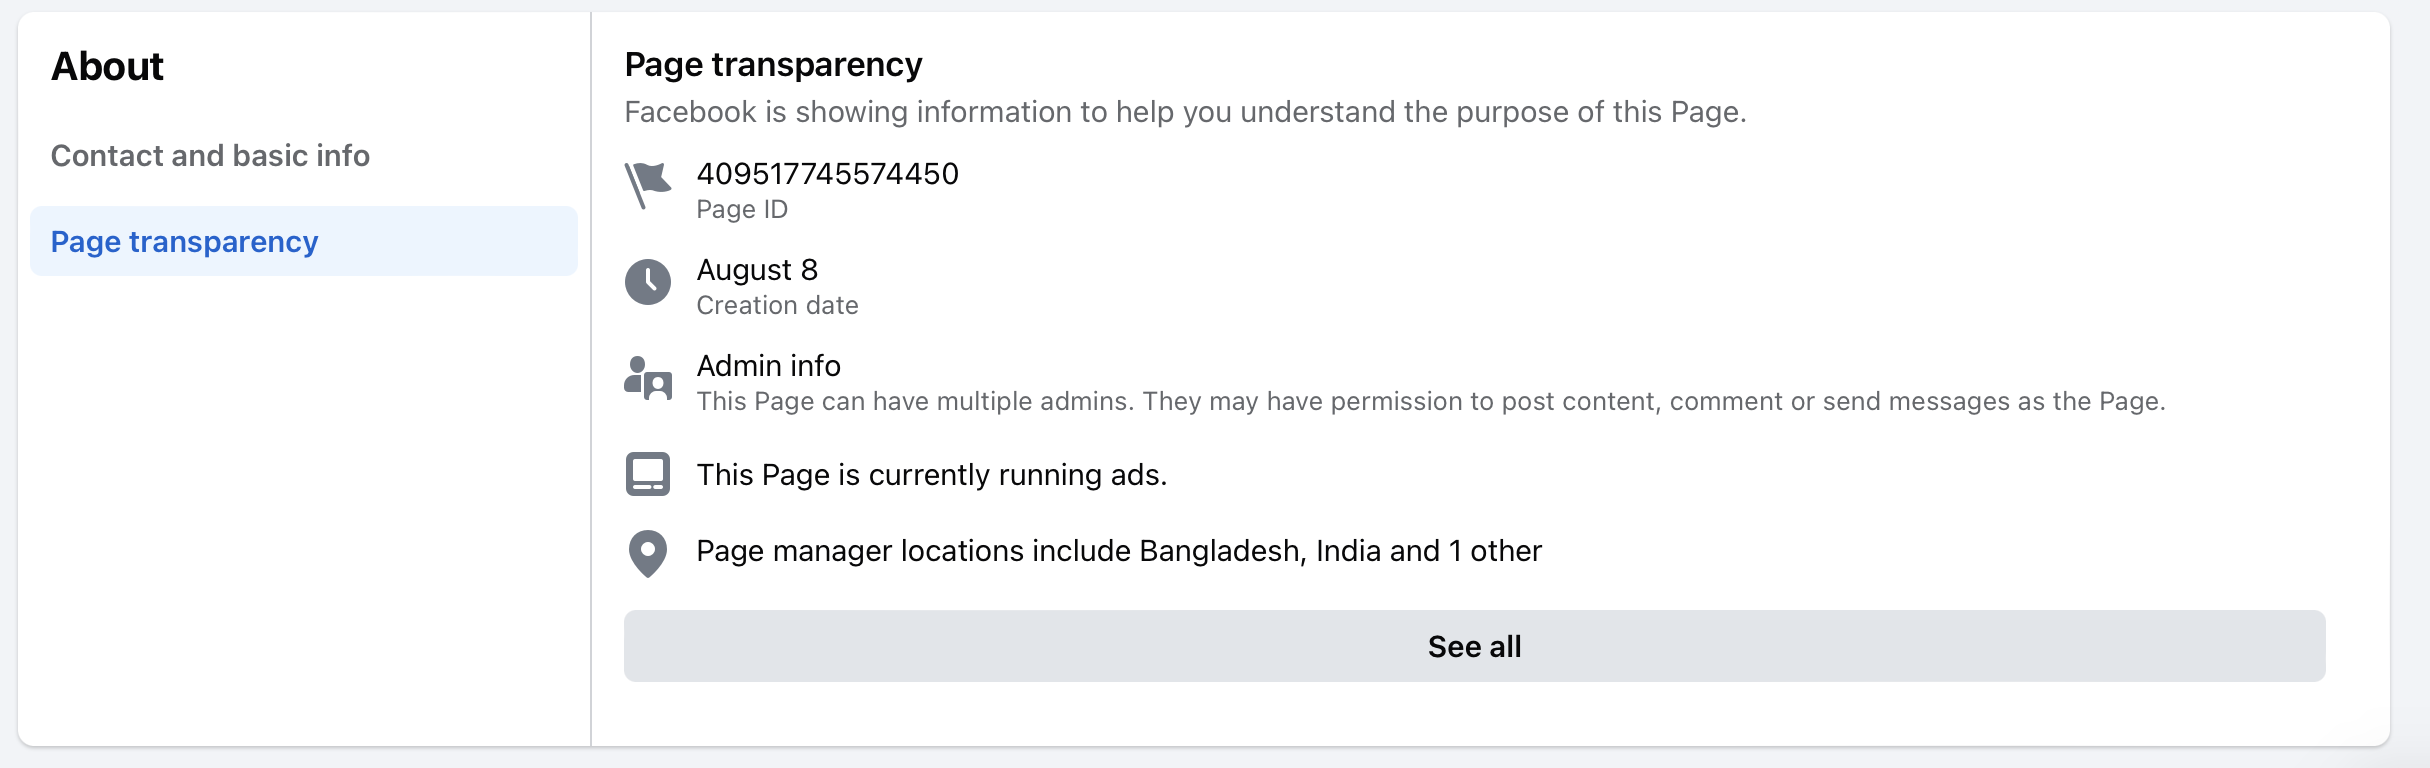Click the August 8 creation date text

757,270
